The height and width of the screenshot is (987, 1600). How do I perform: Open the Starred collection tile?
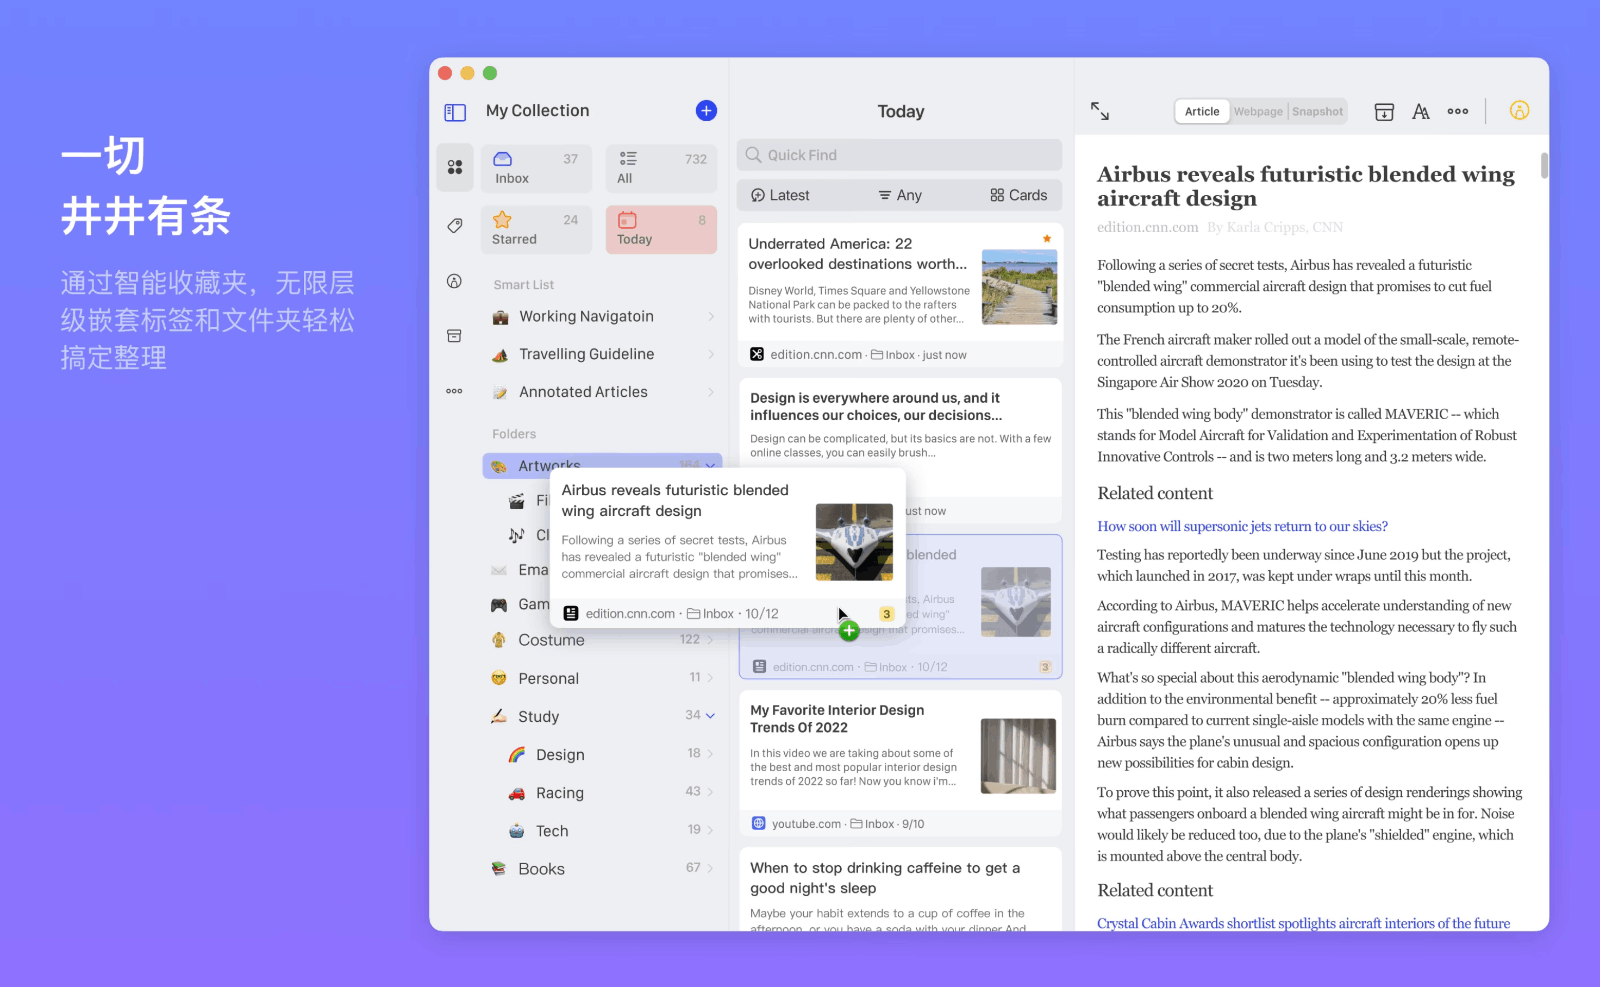coord(536,229)
